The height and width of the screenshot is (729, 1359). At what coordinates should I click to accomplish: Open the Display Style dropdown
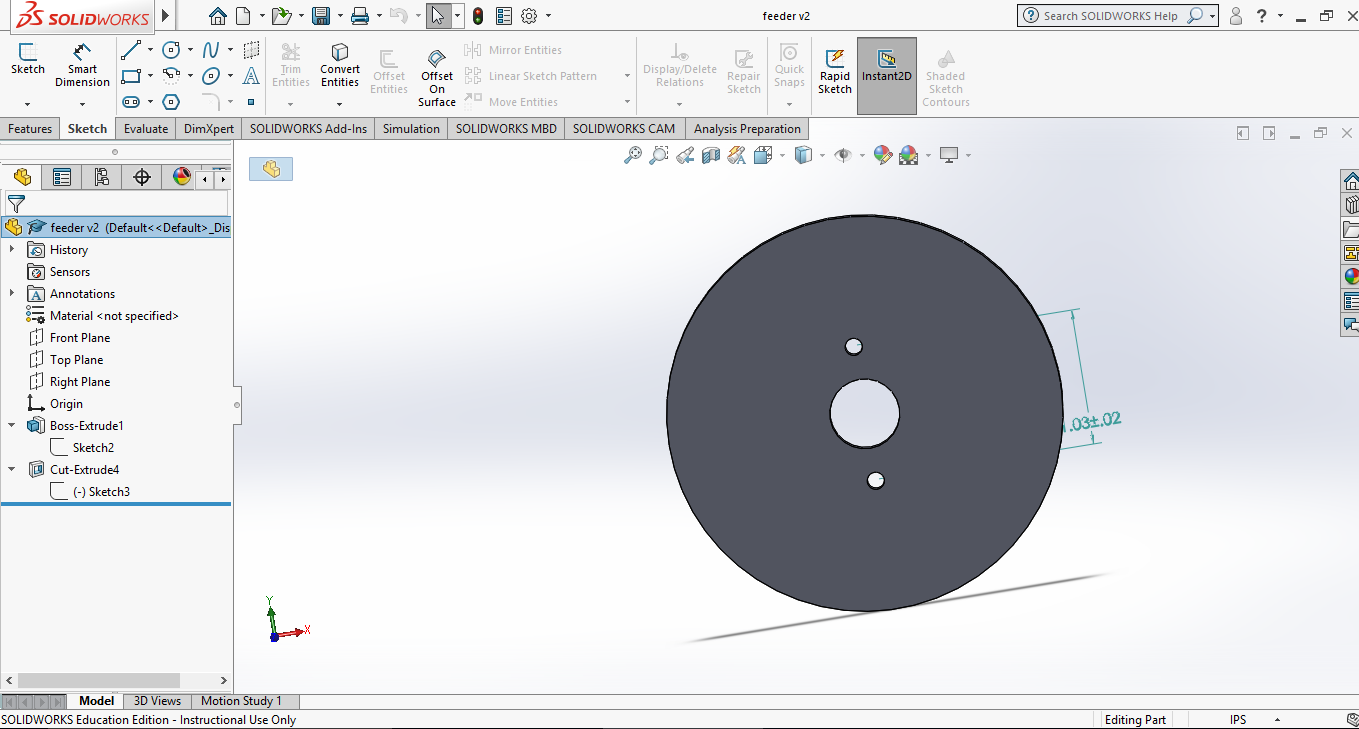tap(822, 155)
